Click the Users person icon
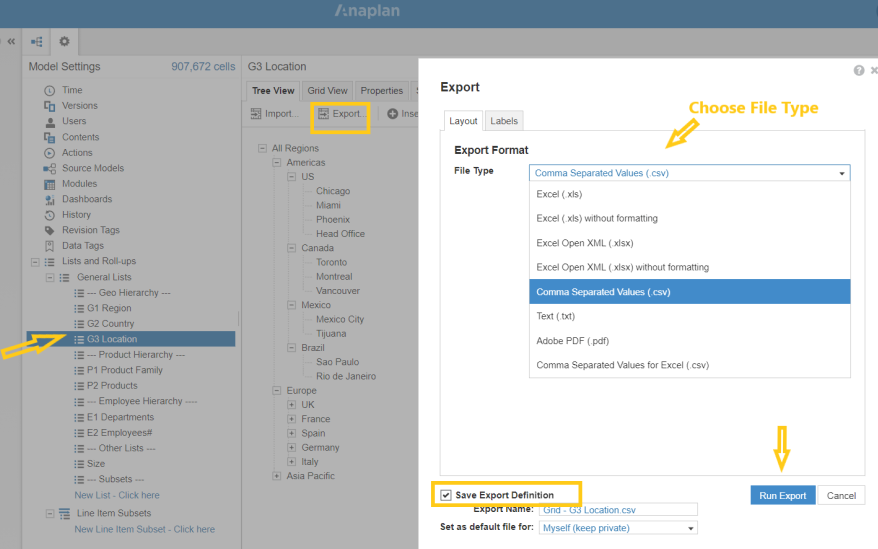This screenshot has width=878, height=549. click(50, 122)
